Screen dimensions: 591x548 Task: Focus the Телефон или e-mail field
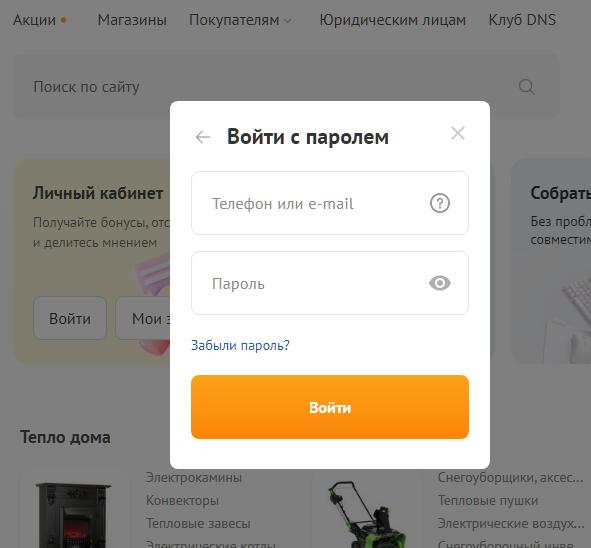(x=330, y=203)
